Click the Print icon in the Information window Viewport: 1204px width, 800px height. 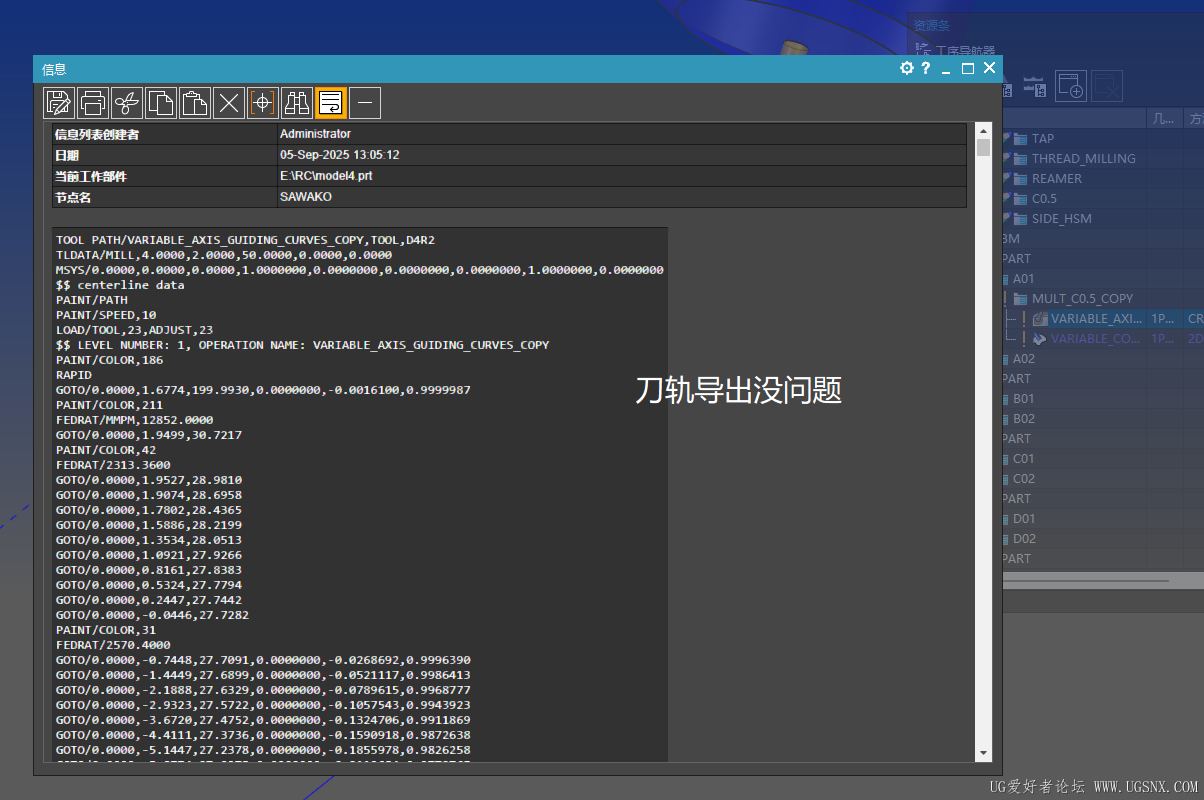tap(93, 102)
